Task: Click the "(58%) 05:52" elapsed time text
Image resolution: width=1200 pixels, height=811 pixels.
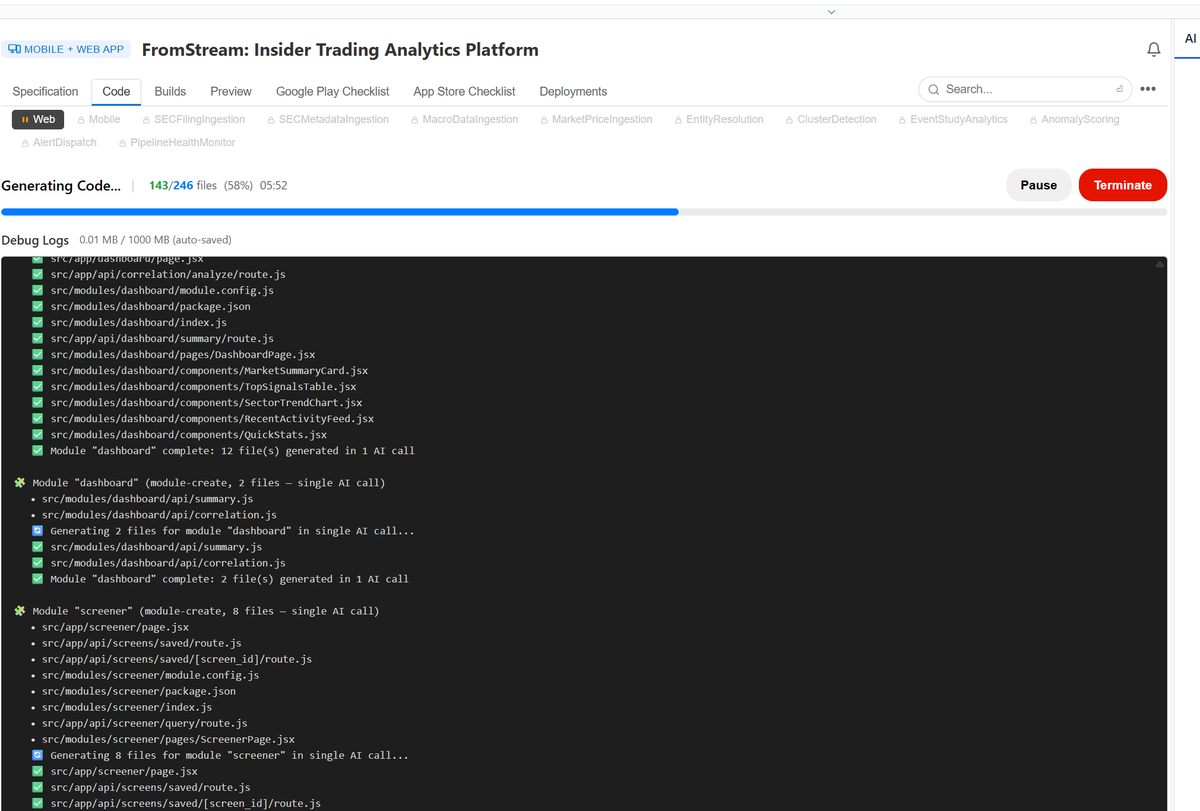Action: (x=256, y=186)
